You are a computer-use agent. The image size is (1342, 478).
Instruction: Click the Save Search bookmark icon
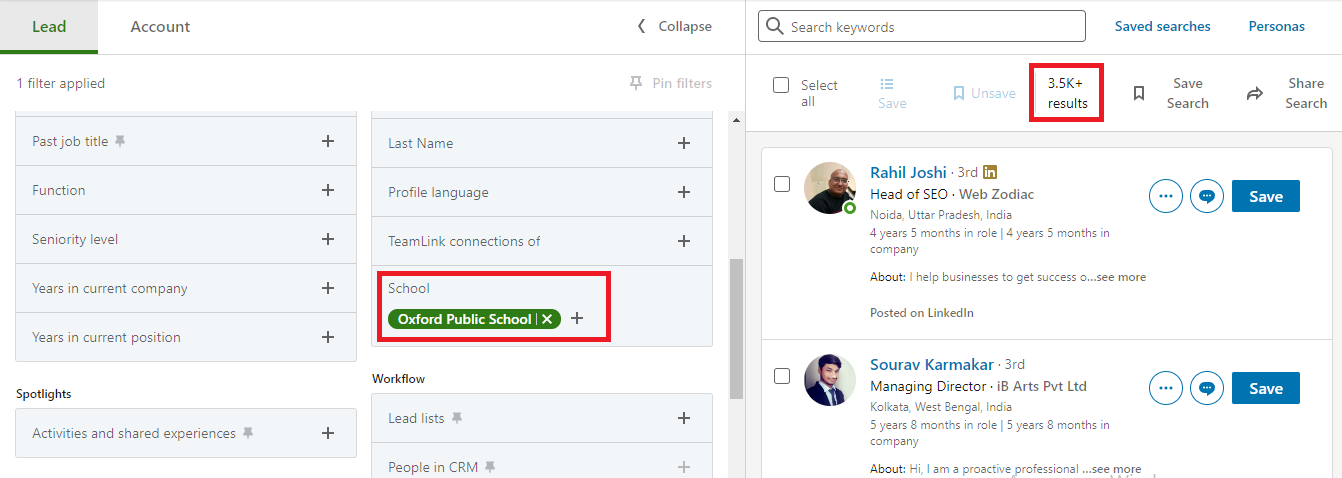1138,93
